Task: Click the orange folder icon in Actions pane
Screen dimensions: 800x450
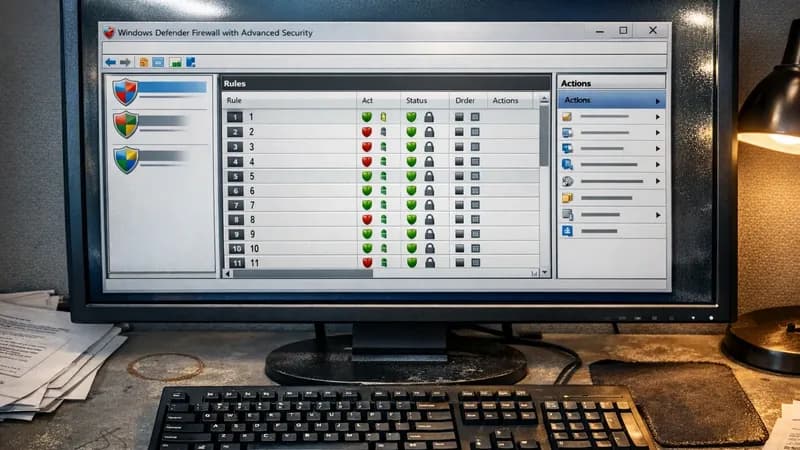Action: (567, 117)
